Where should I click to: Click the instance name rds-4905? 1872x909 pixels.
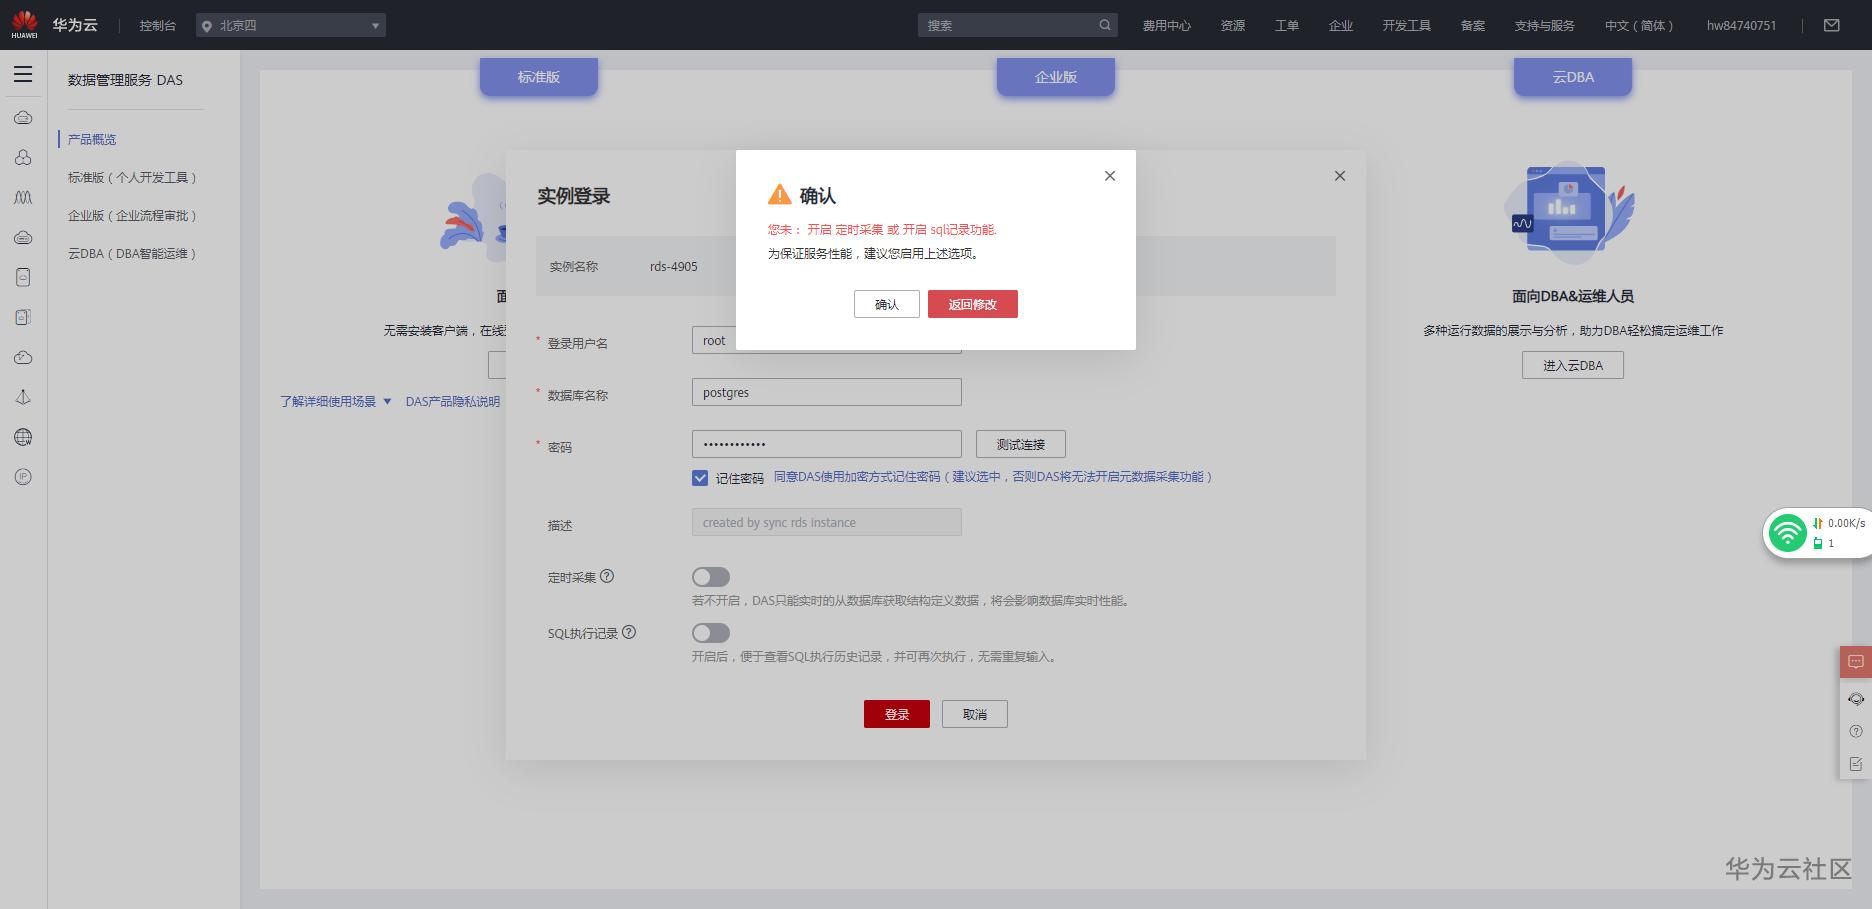pos(674,267)
